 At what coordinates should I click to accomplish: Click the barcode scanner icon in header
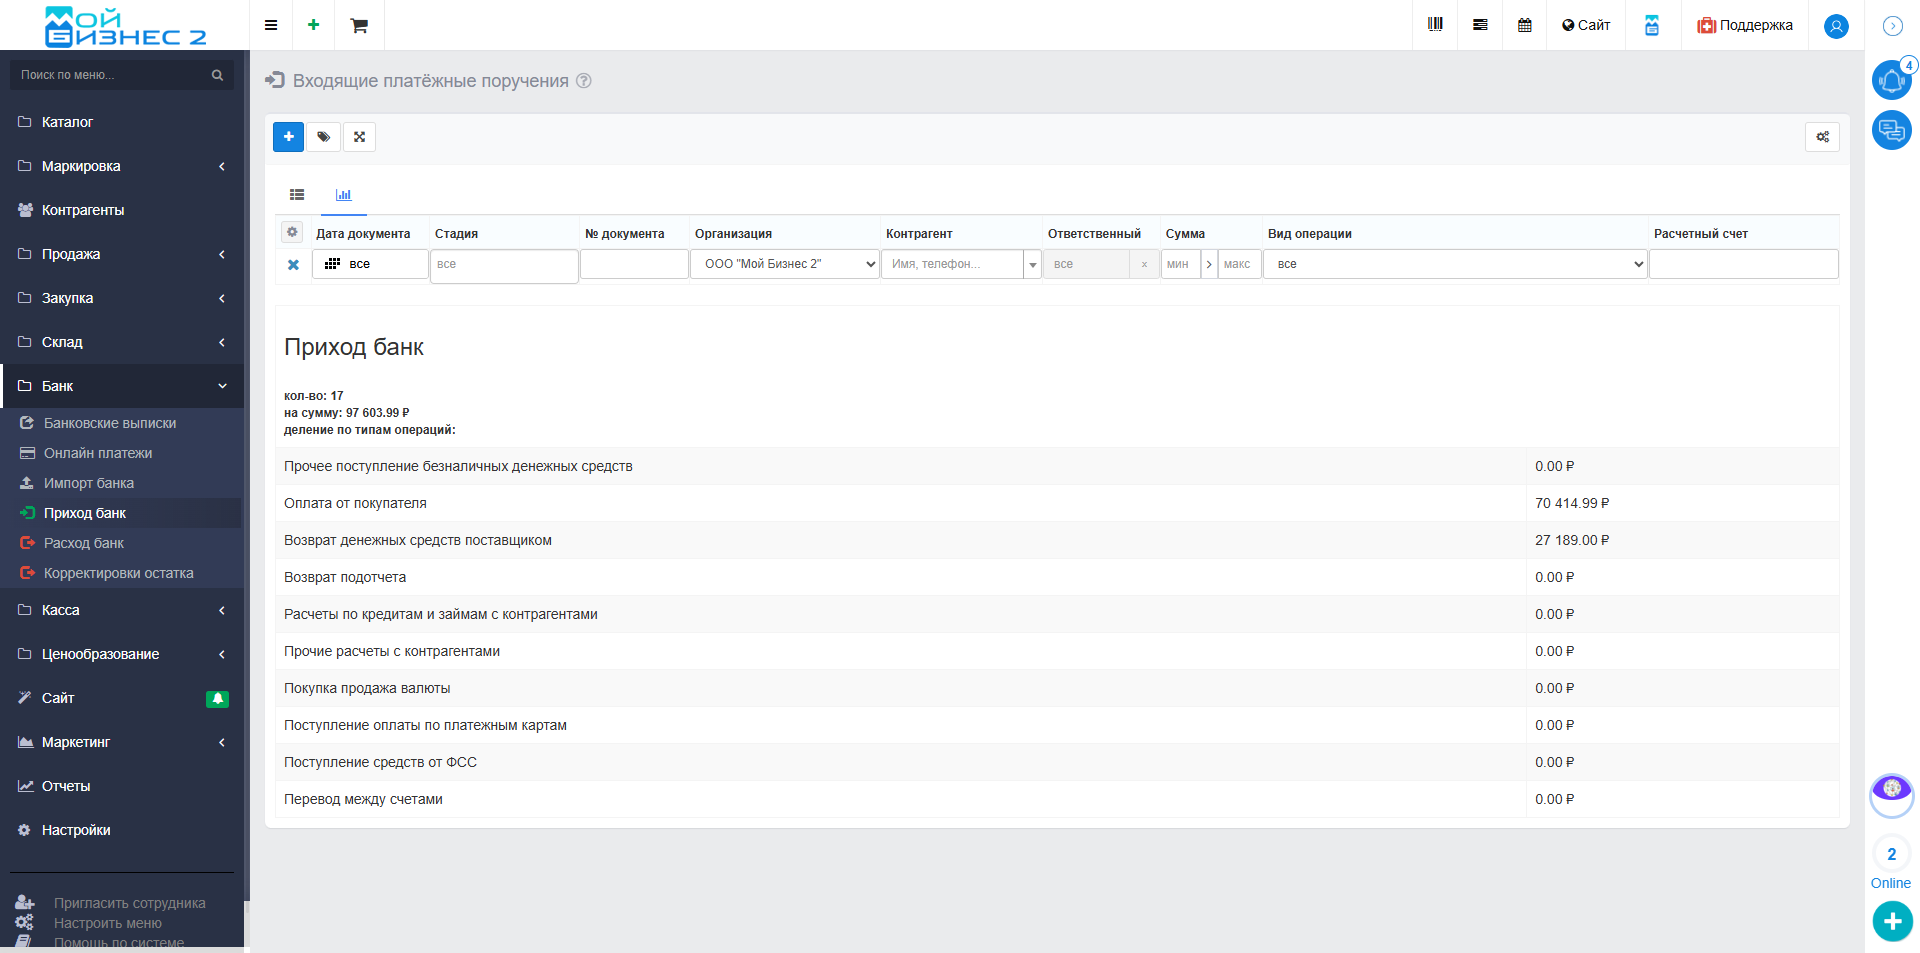(1435, 25)
